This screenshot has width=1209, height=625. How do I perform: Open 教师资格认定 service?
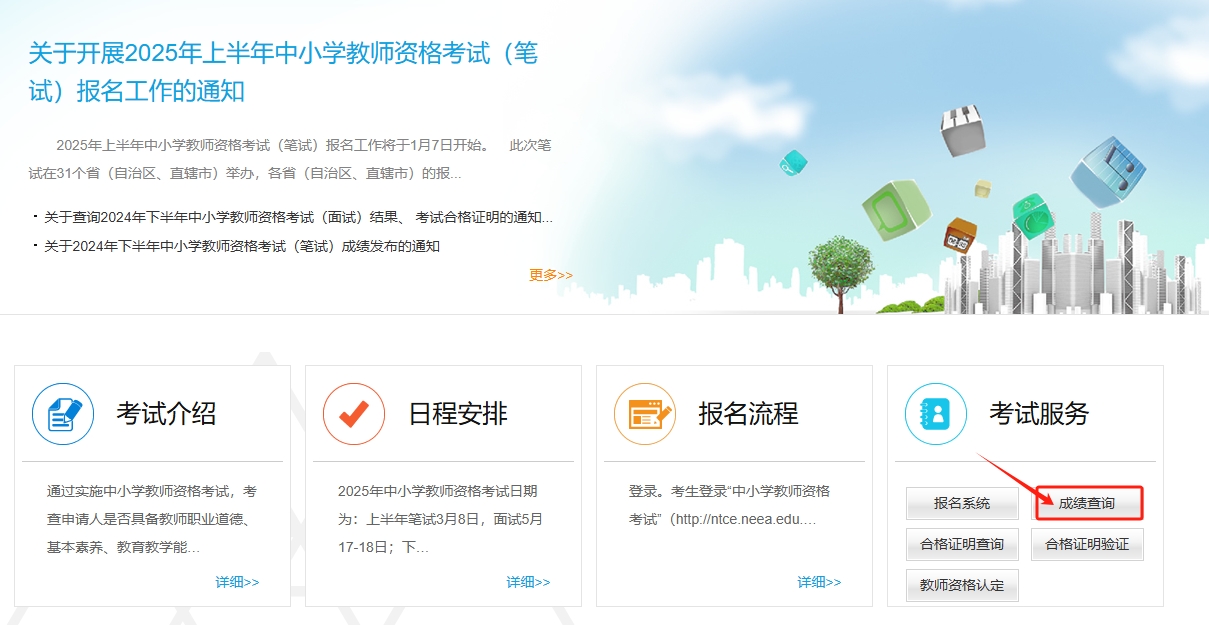point(961,585)
